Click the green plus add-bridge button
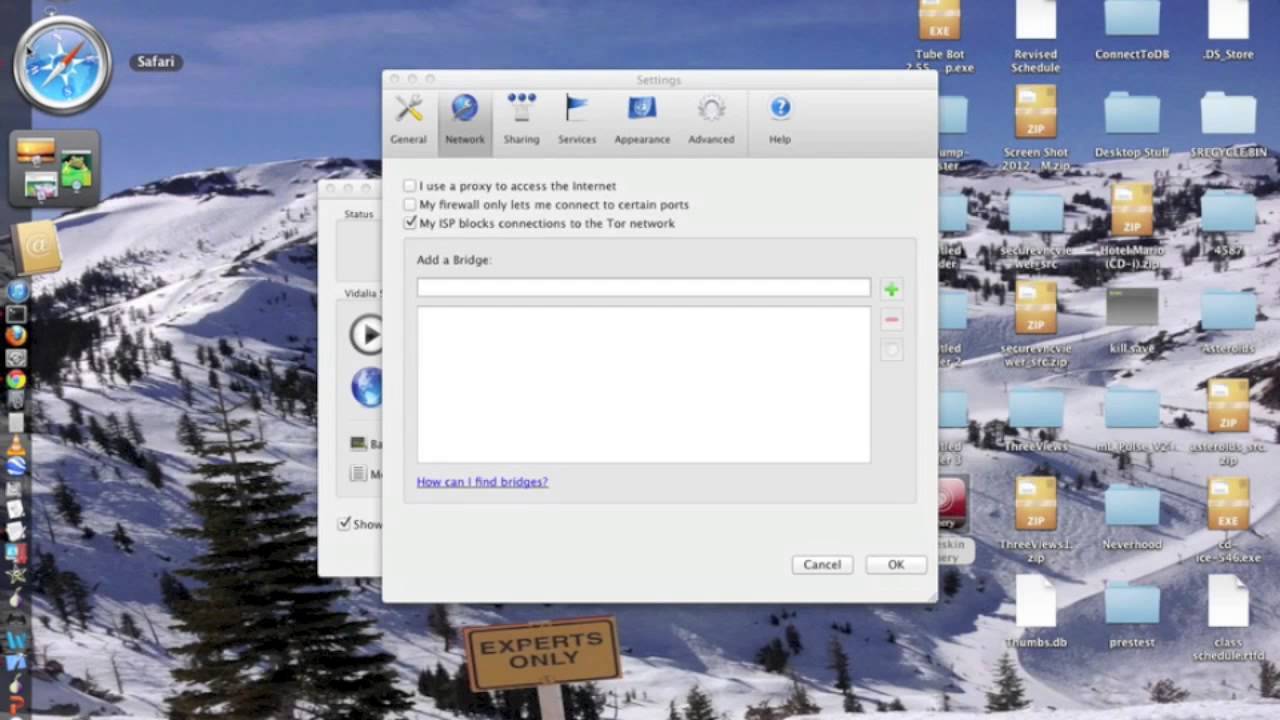Screen dimensions: 1280x720 tap(891, 290)
